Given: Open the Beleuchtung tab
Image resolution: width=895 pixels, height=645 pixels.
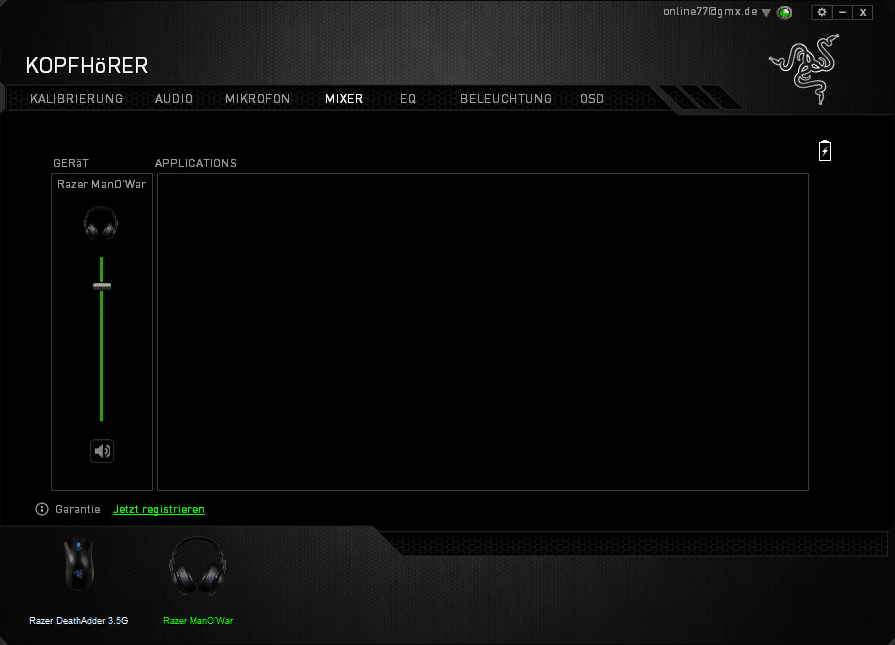Looking at the screenshot, I should pos(505,99).
